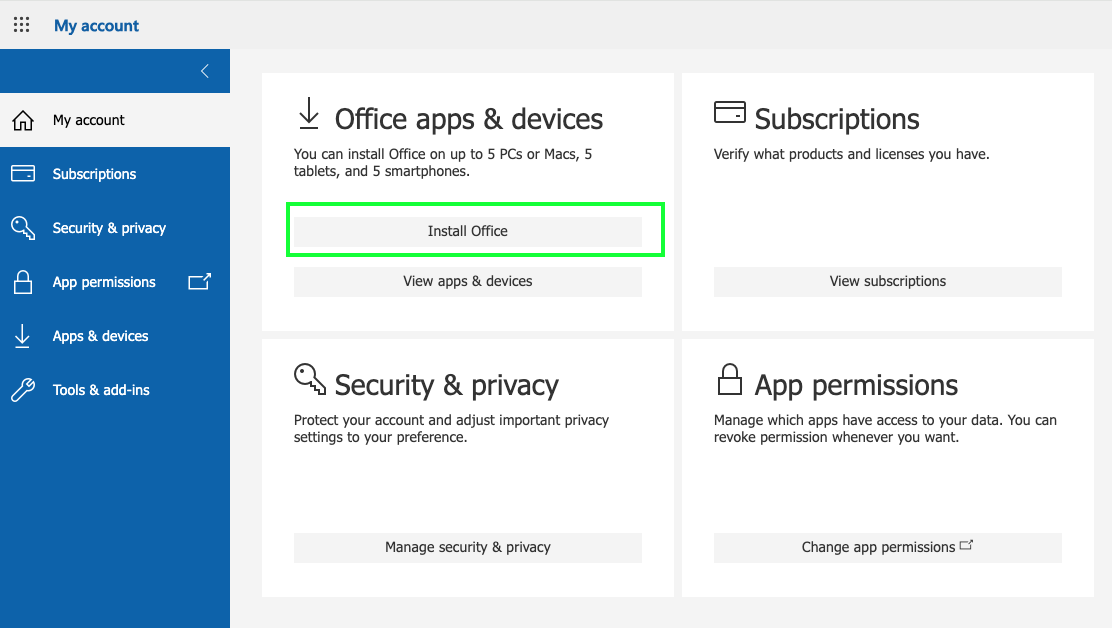Click the download icon on Office apps card
1112x628 pixels.
click(308, 113)
